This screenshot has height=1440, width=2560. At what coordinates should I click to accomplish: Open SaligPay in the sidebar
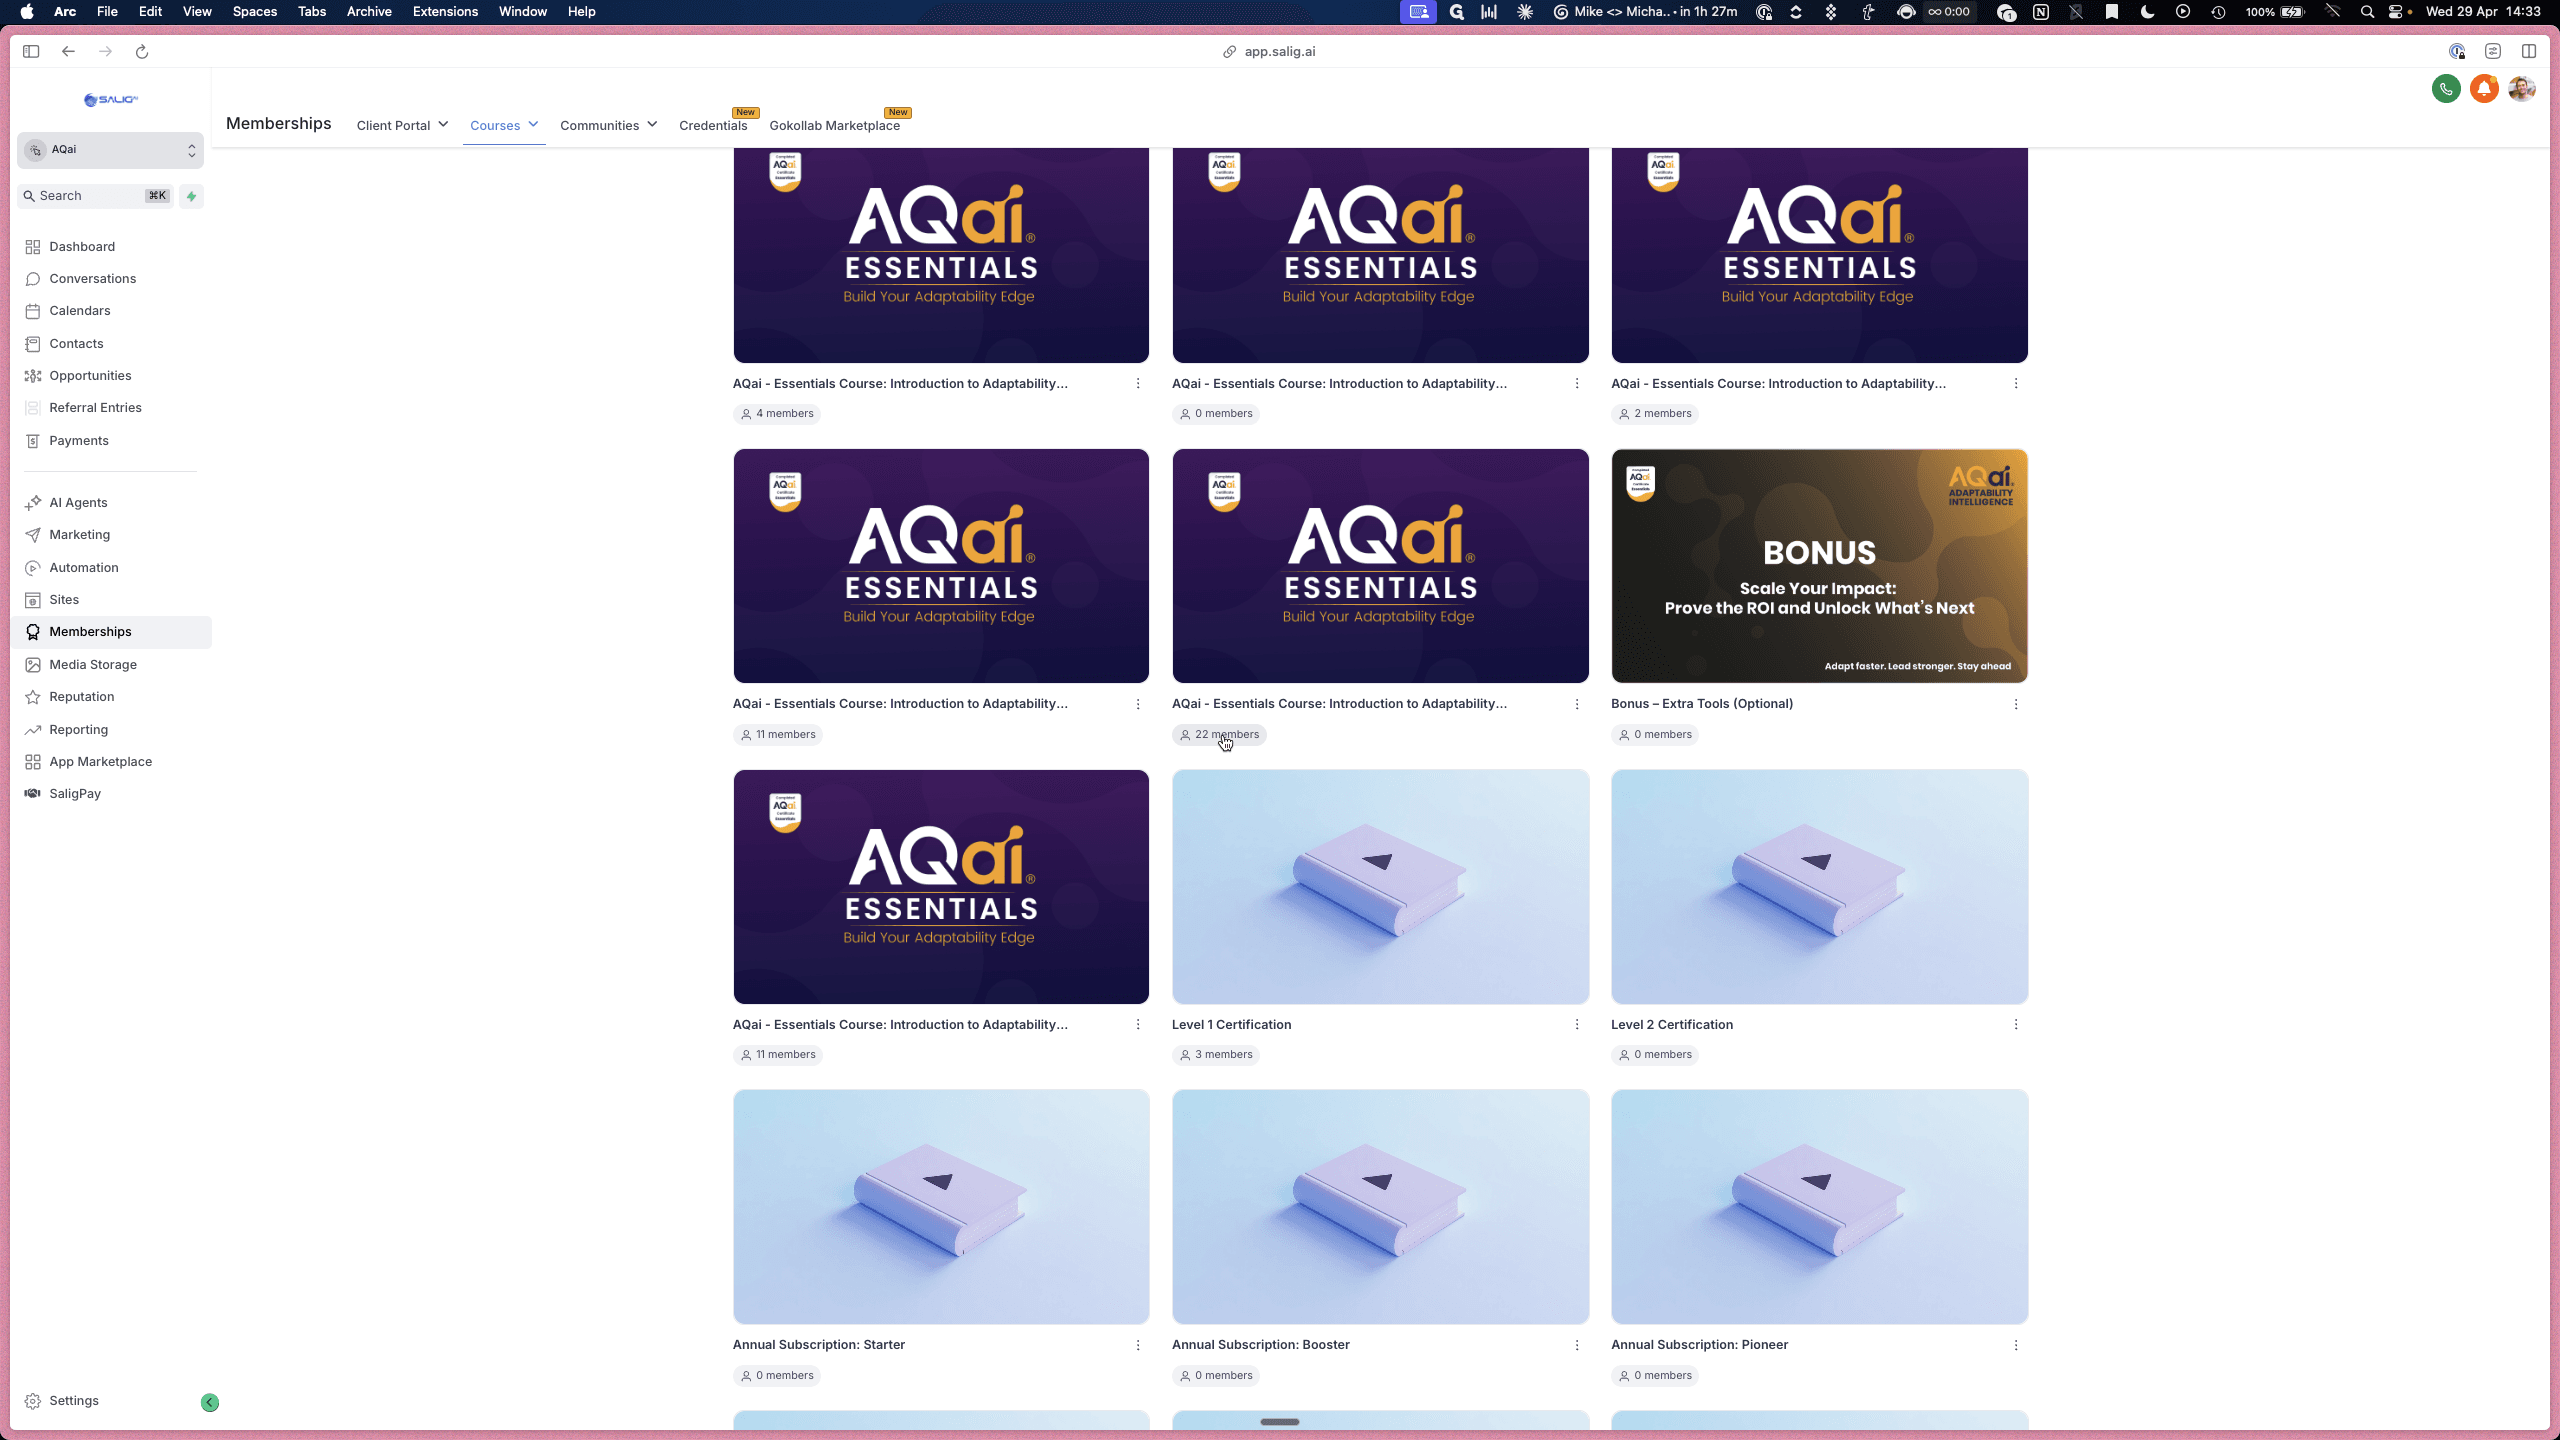coord(75,794)
